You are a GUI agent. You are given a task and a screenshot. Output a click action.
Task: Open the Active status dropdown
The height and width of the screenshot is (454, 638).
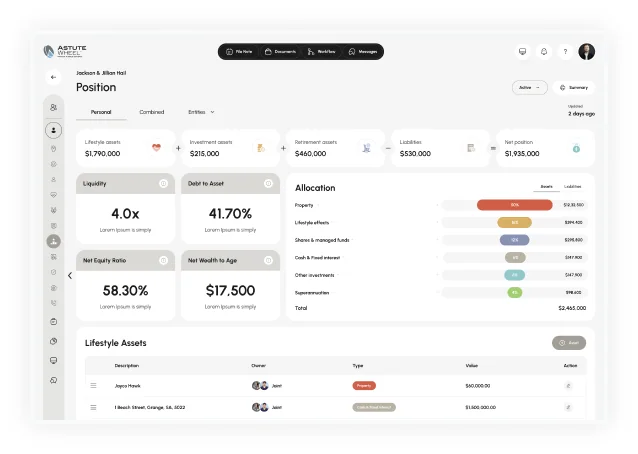point(529,87)
